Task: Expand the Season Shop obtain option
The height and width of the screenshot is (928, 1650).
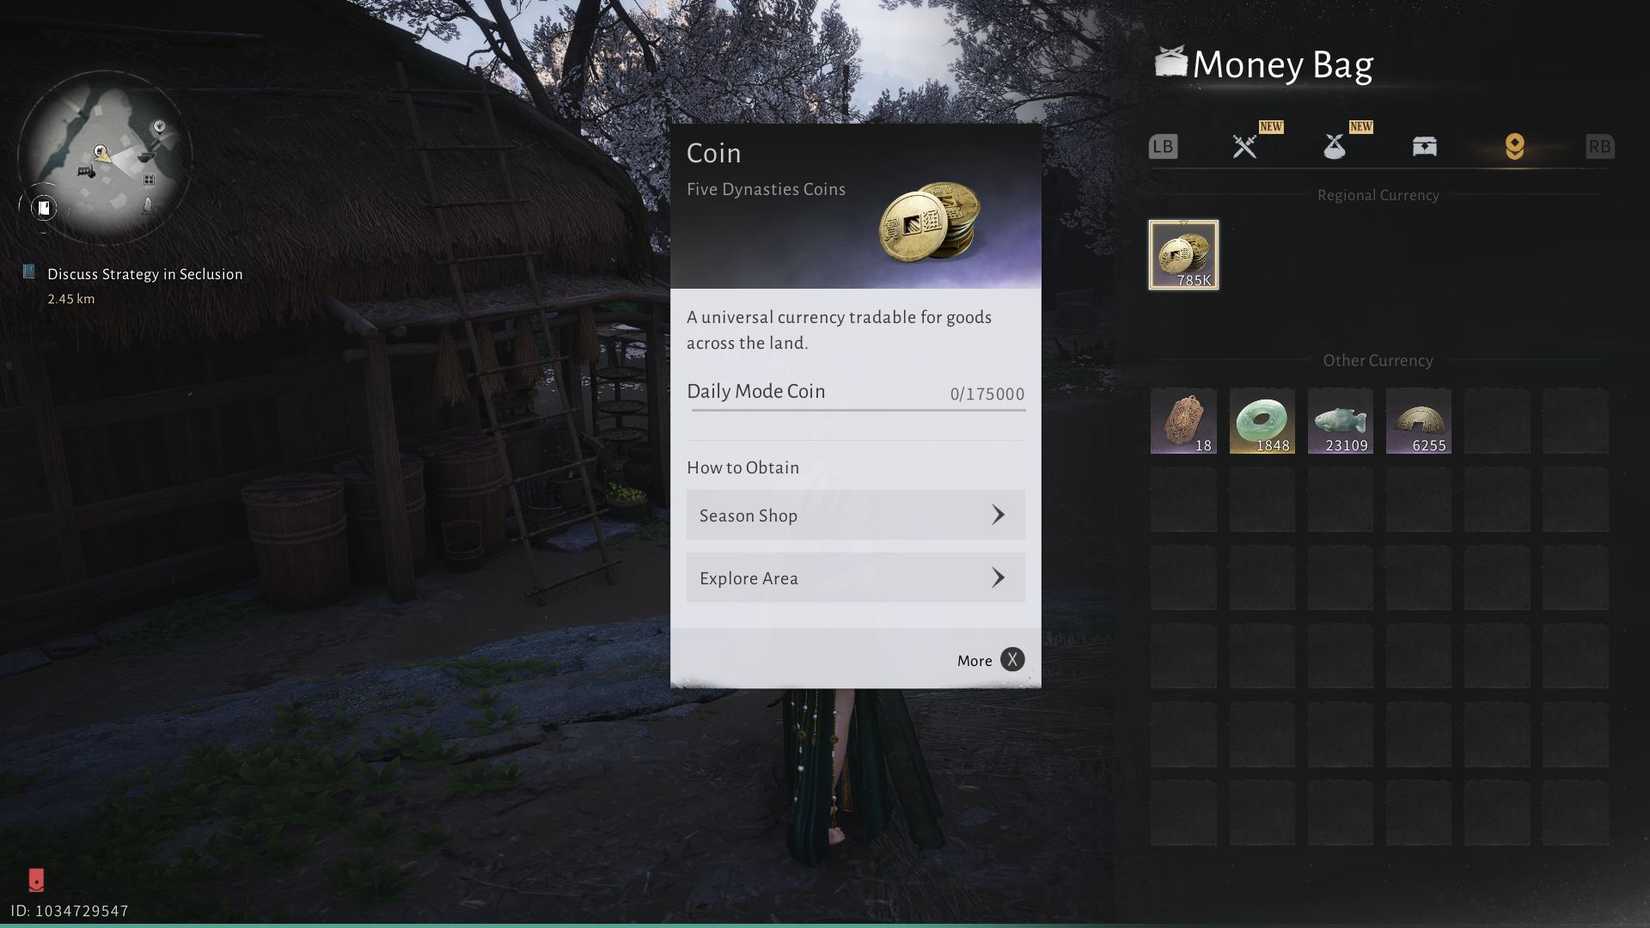Action: point(855,515)
